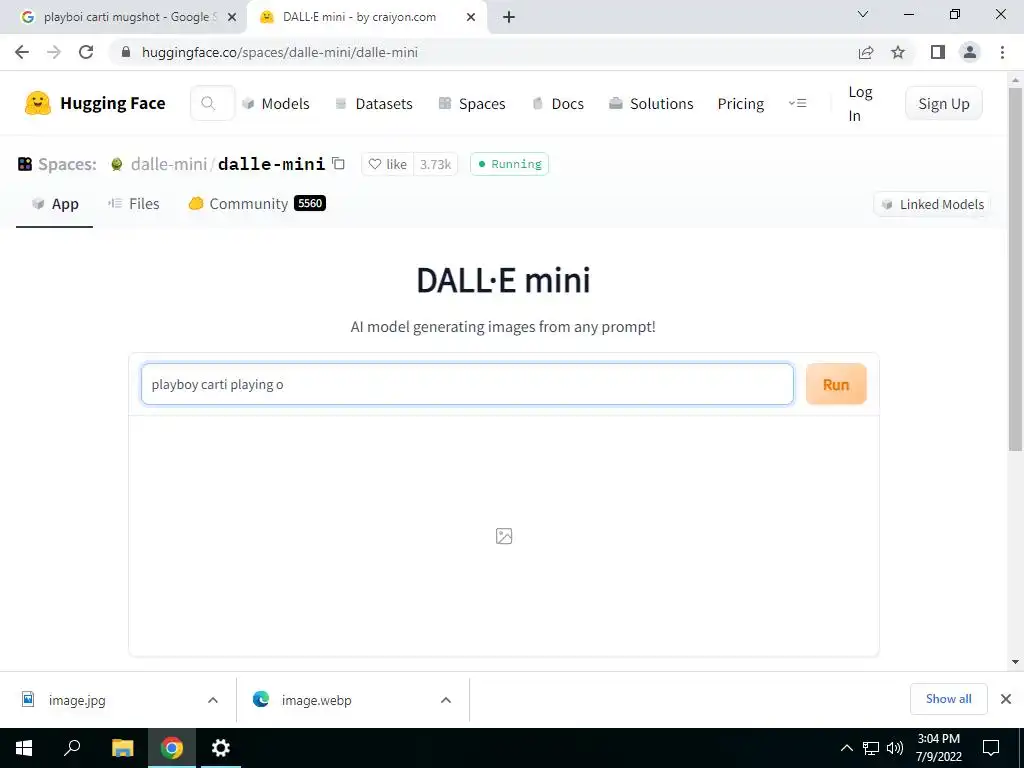Open the Hugging Face search box

pyautogui.click(x=212, y=103)
